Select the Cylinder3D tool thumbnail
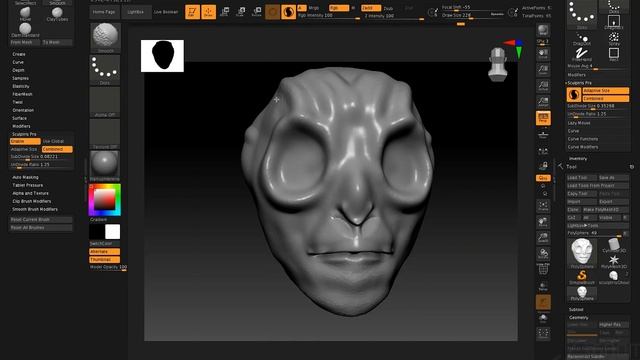 pos(614,246)
